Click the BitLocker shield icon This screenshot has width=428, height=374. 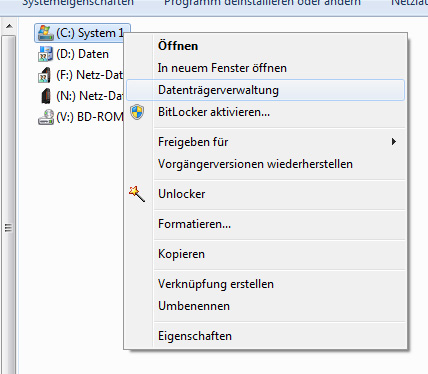point(137,112)
